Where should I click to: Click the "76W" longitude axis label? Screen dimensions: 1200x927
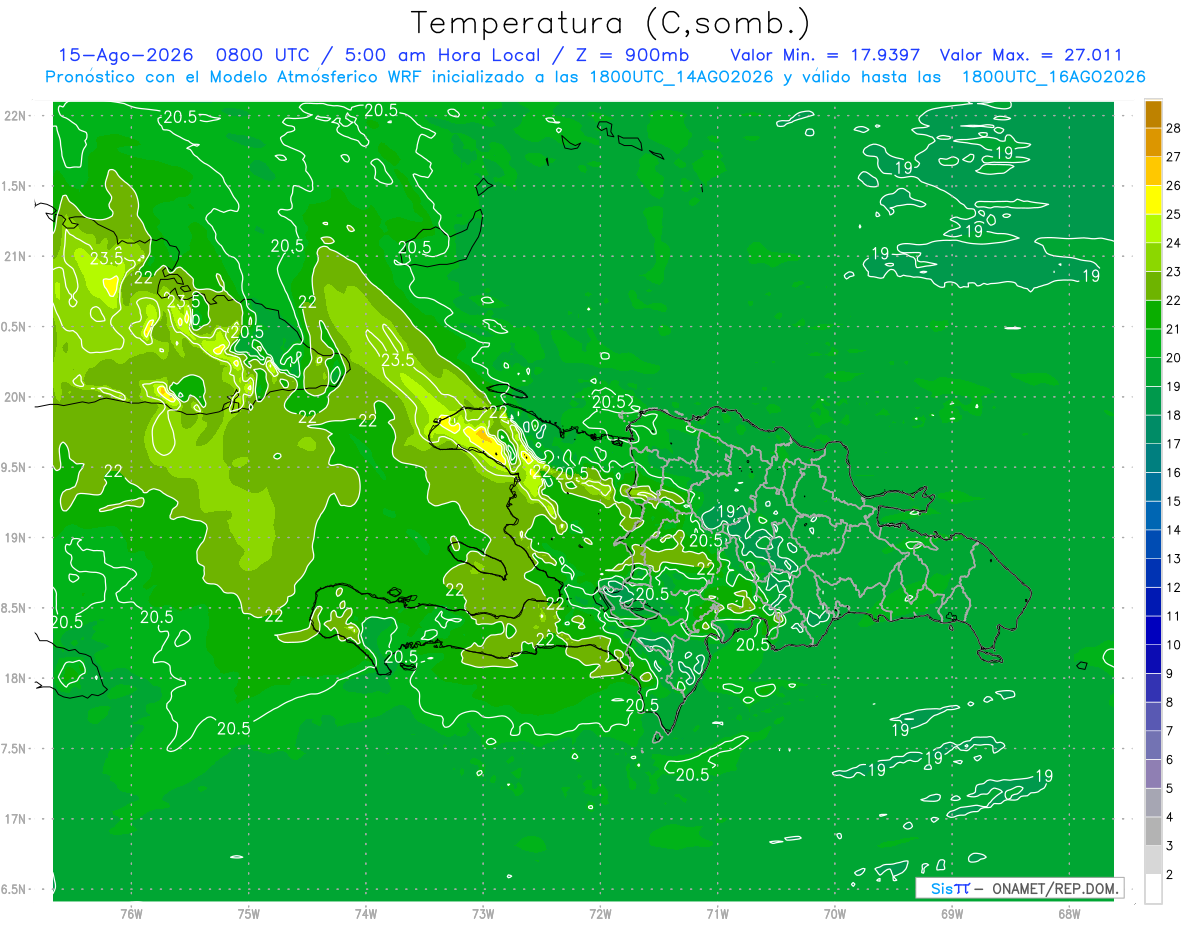(x=131, y=914)
